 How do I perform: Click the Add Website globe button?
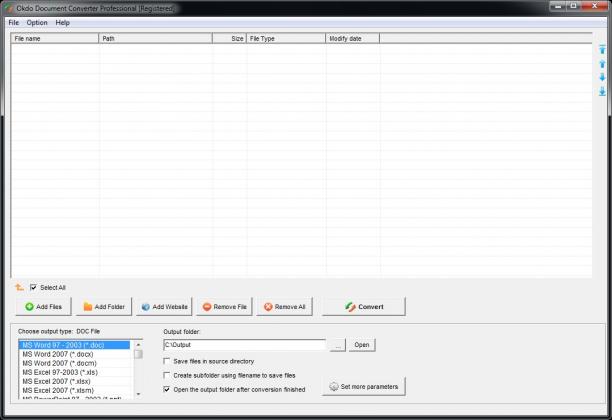(x=164, y=307)
